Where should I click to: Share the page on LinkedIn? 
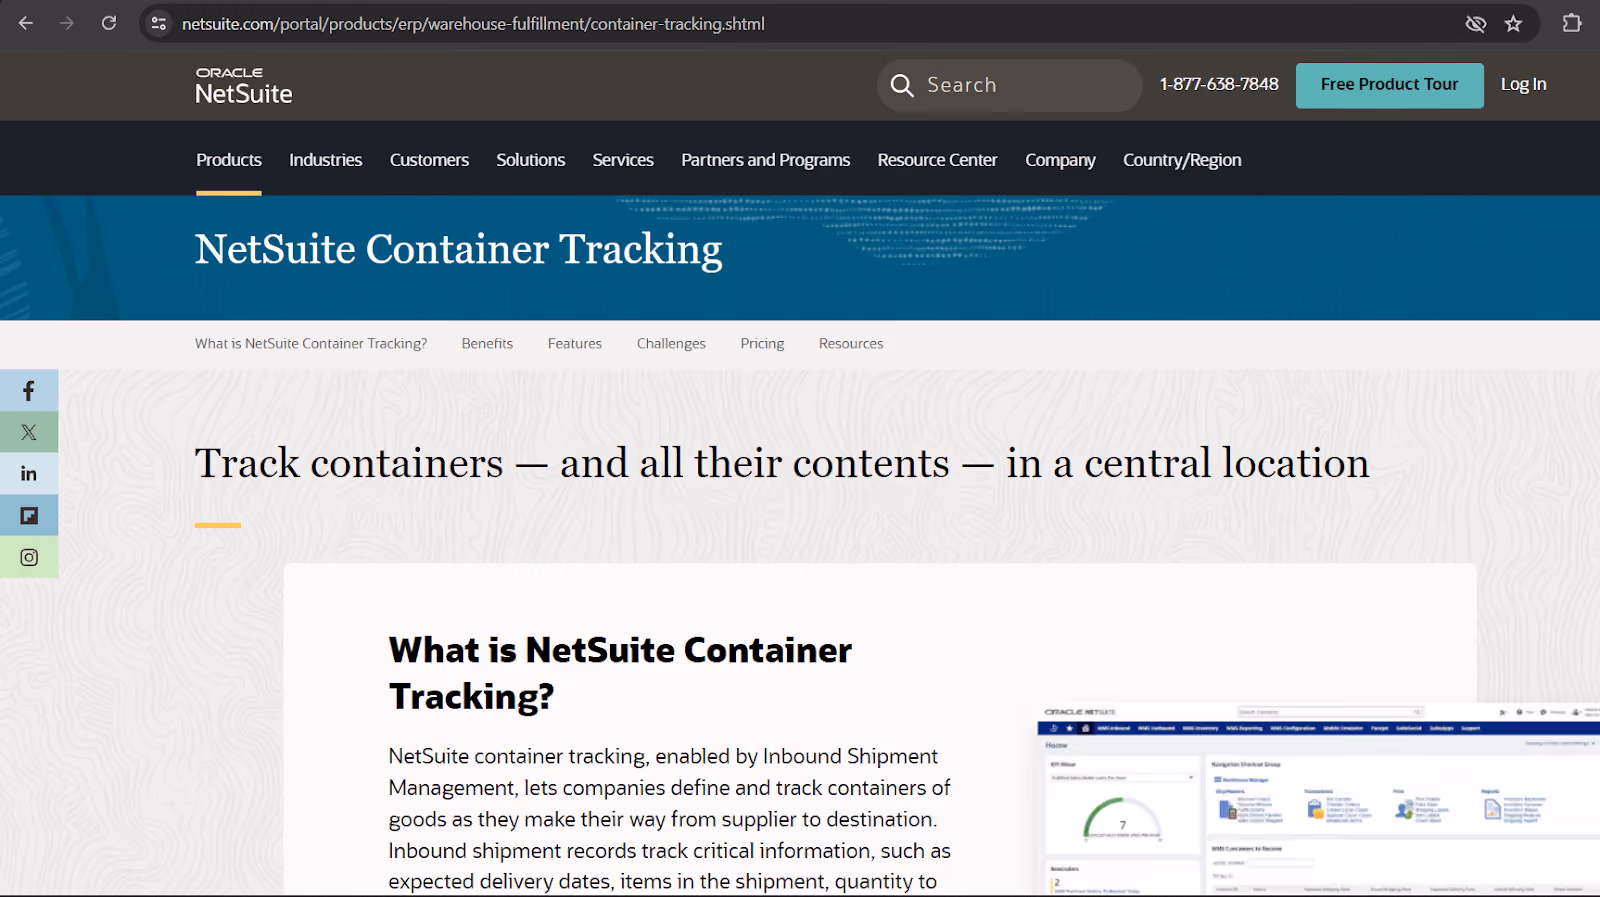29,474
